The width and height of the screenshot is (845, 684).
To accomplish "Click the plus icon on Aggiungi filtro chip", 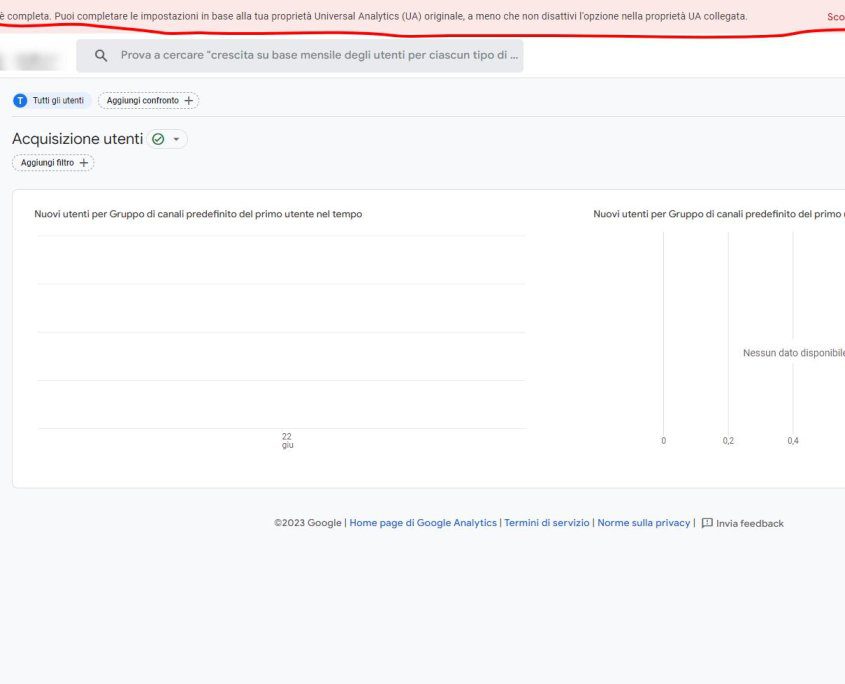I will [83, 161].
